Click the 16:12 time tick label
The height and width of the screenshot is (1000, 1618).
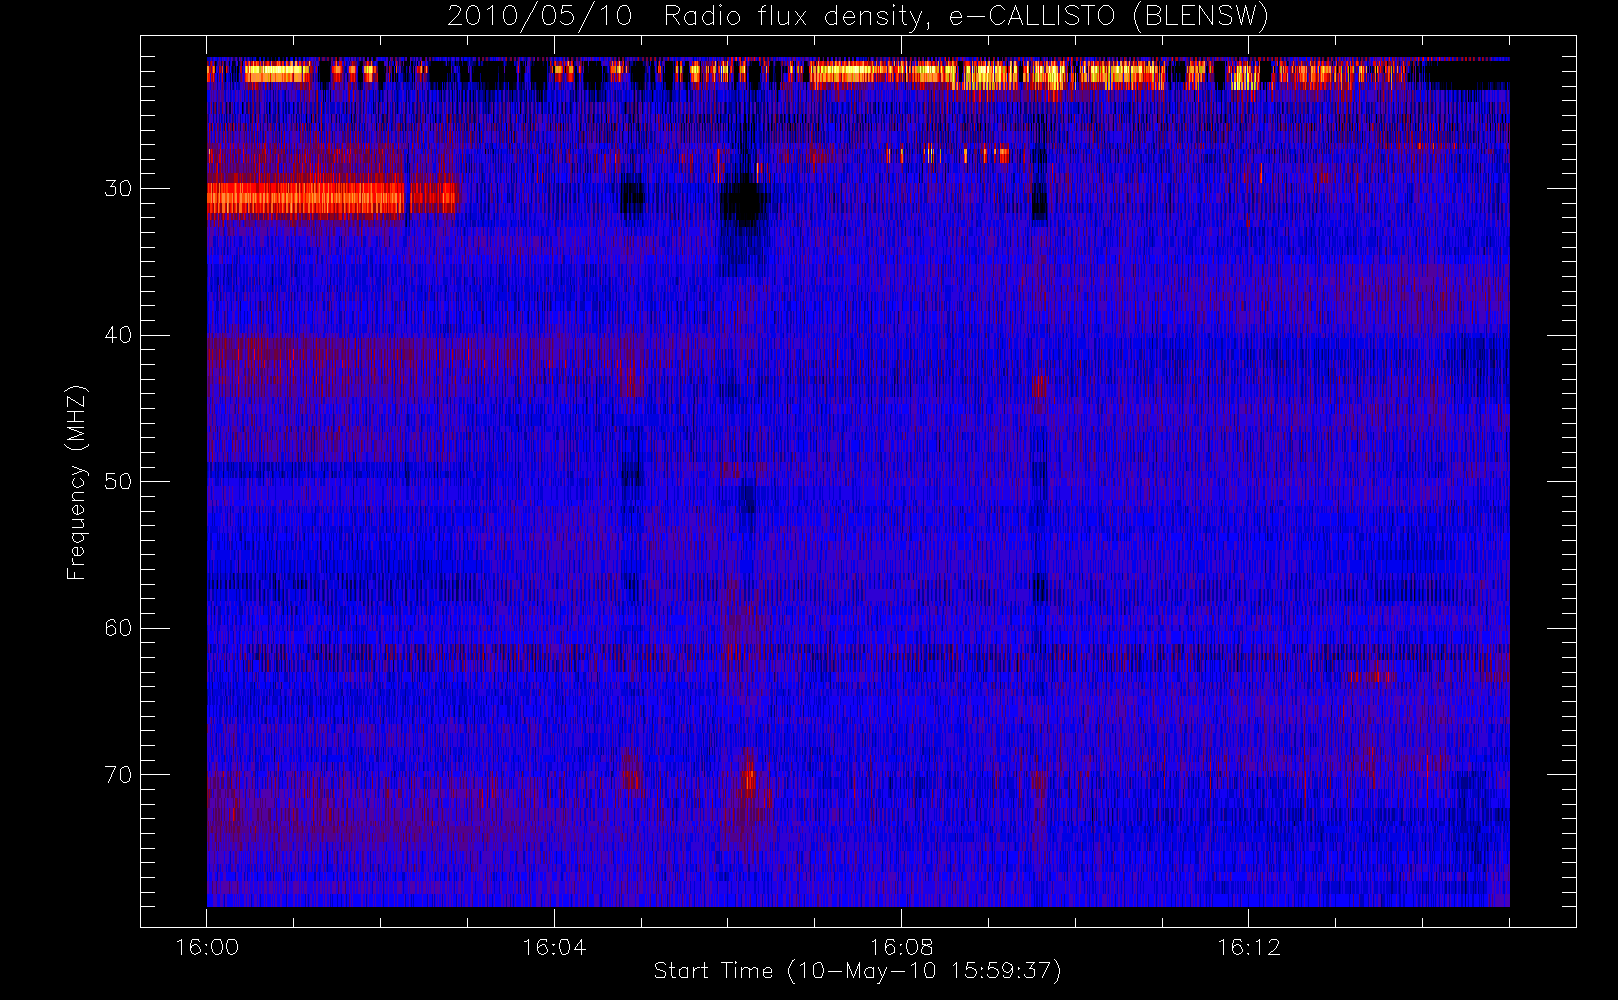[x=1248, y=947]
